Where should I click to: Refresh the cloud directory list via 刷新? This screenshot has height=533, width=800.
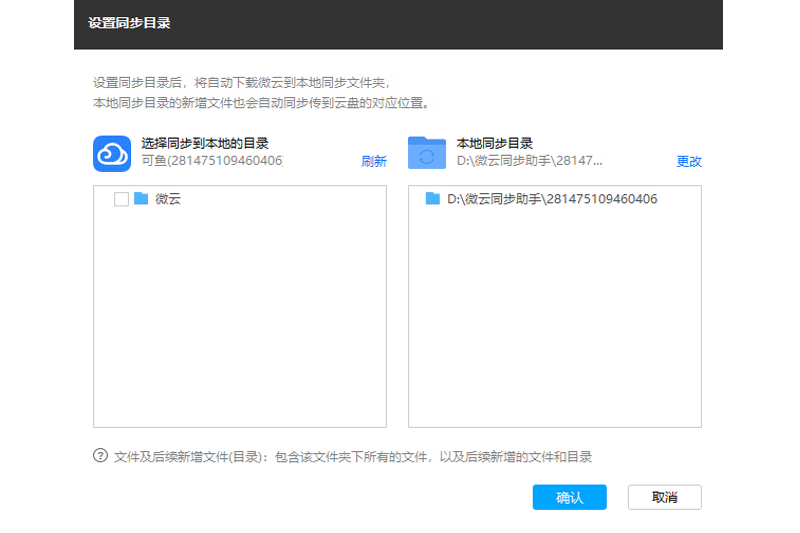click(373, 161)
